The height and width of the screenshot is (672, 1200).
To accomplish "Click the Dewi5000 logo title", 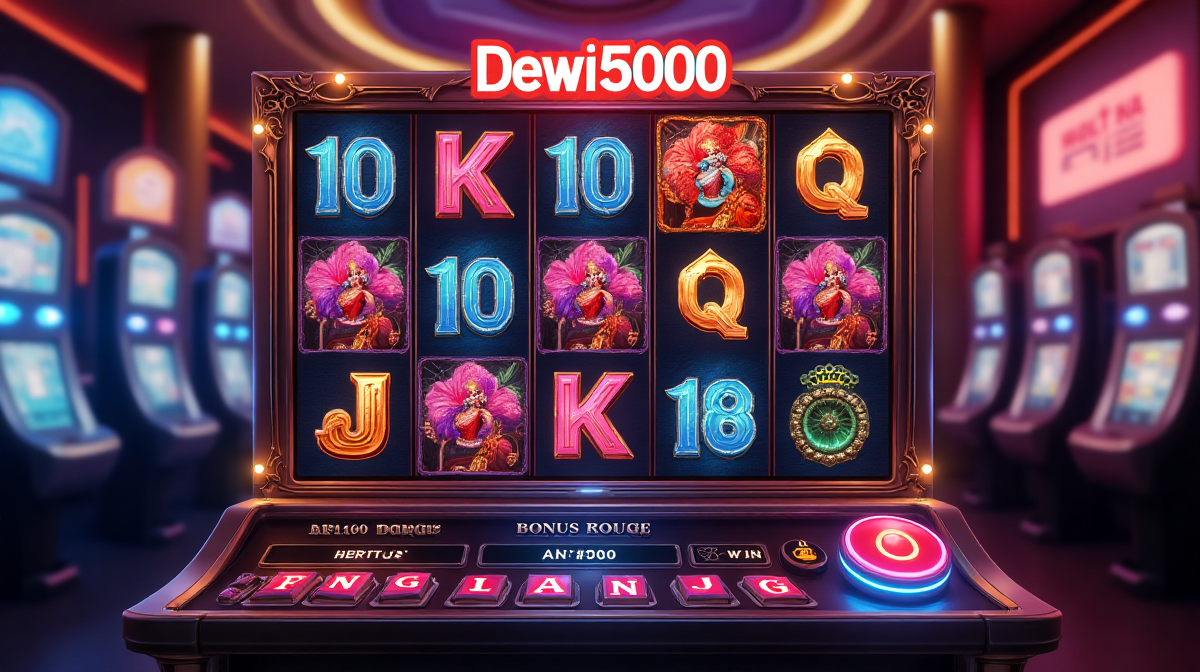I will 600,69.
